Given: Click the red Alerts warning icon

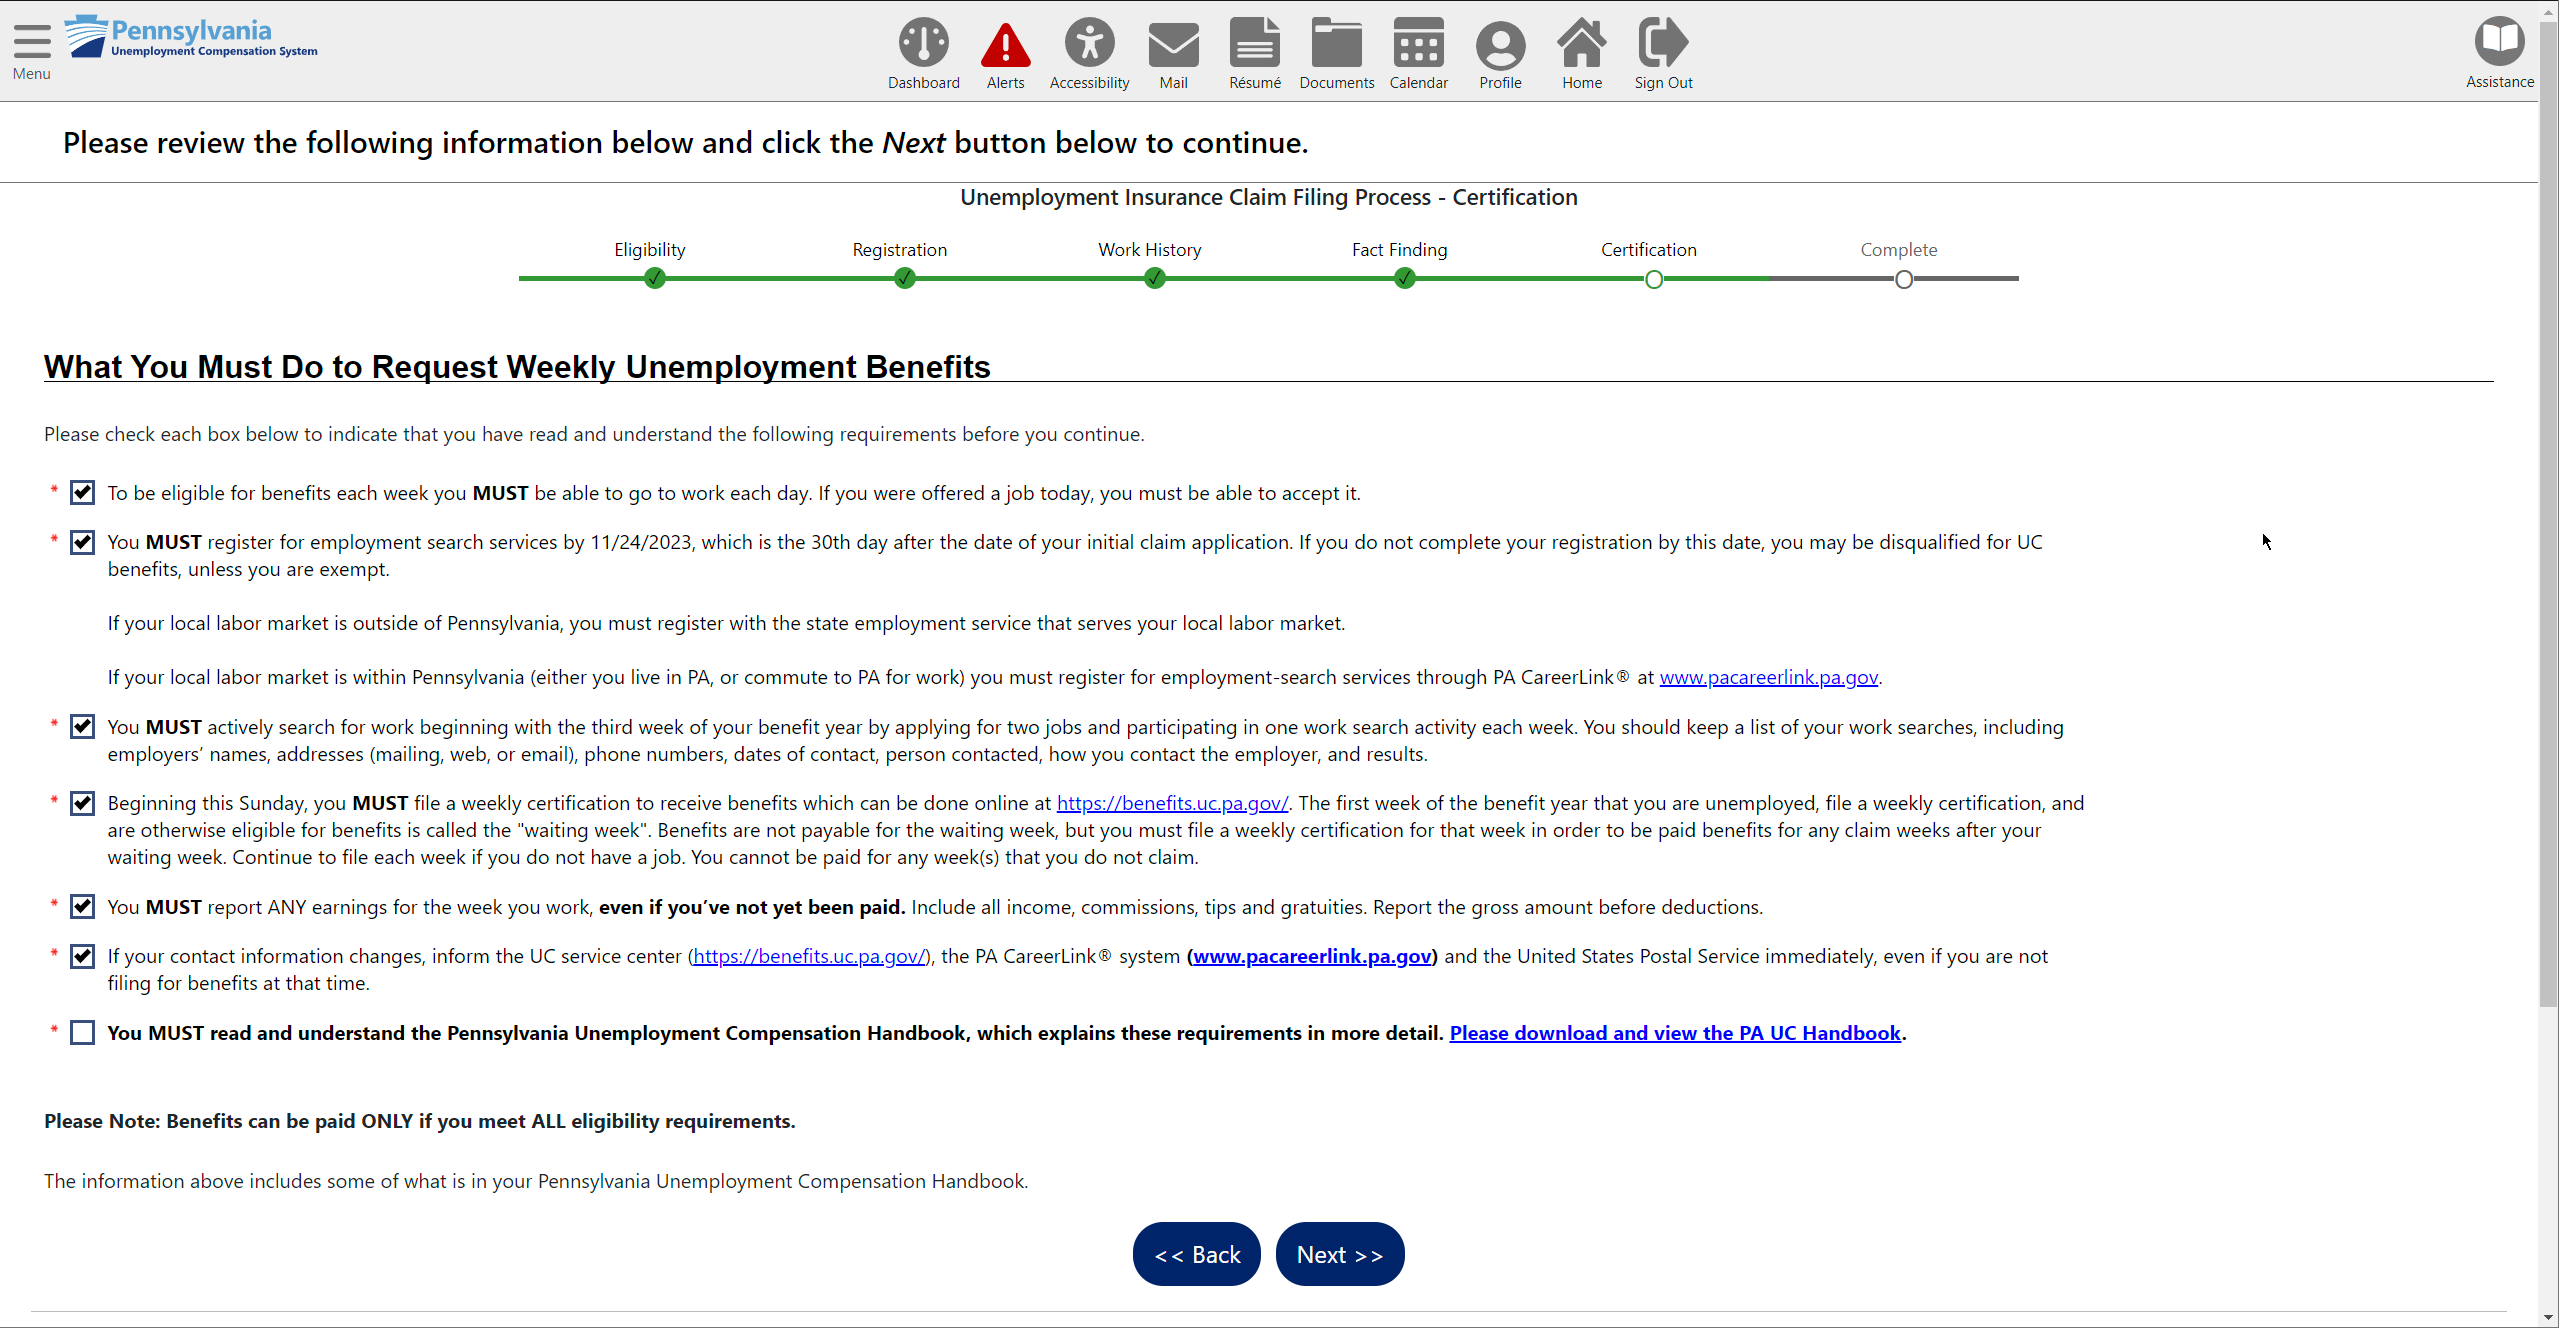Looking at the screenshot, I should coord(1005,44).
